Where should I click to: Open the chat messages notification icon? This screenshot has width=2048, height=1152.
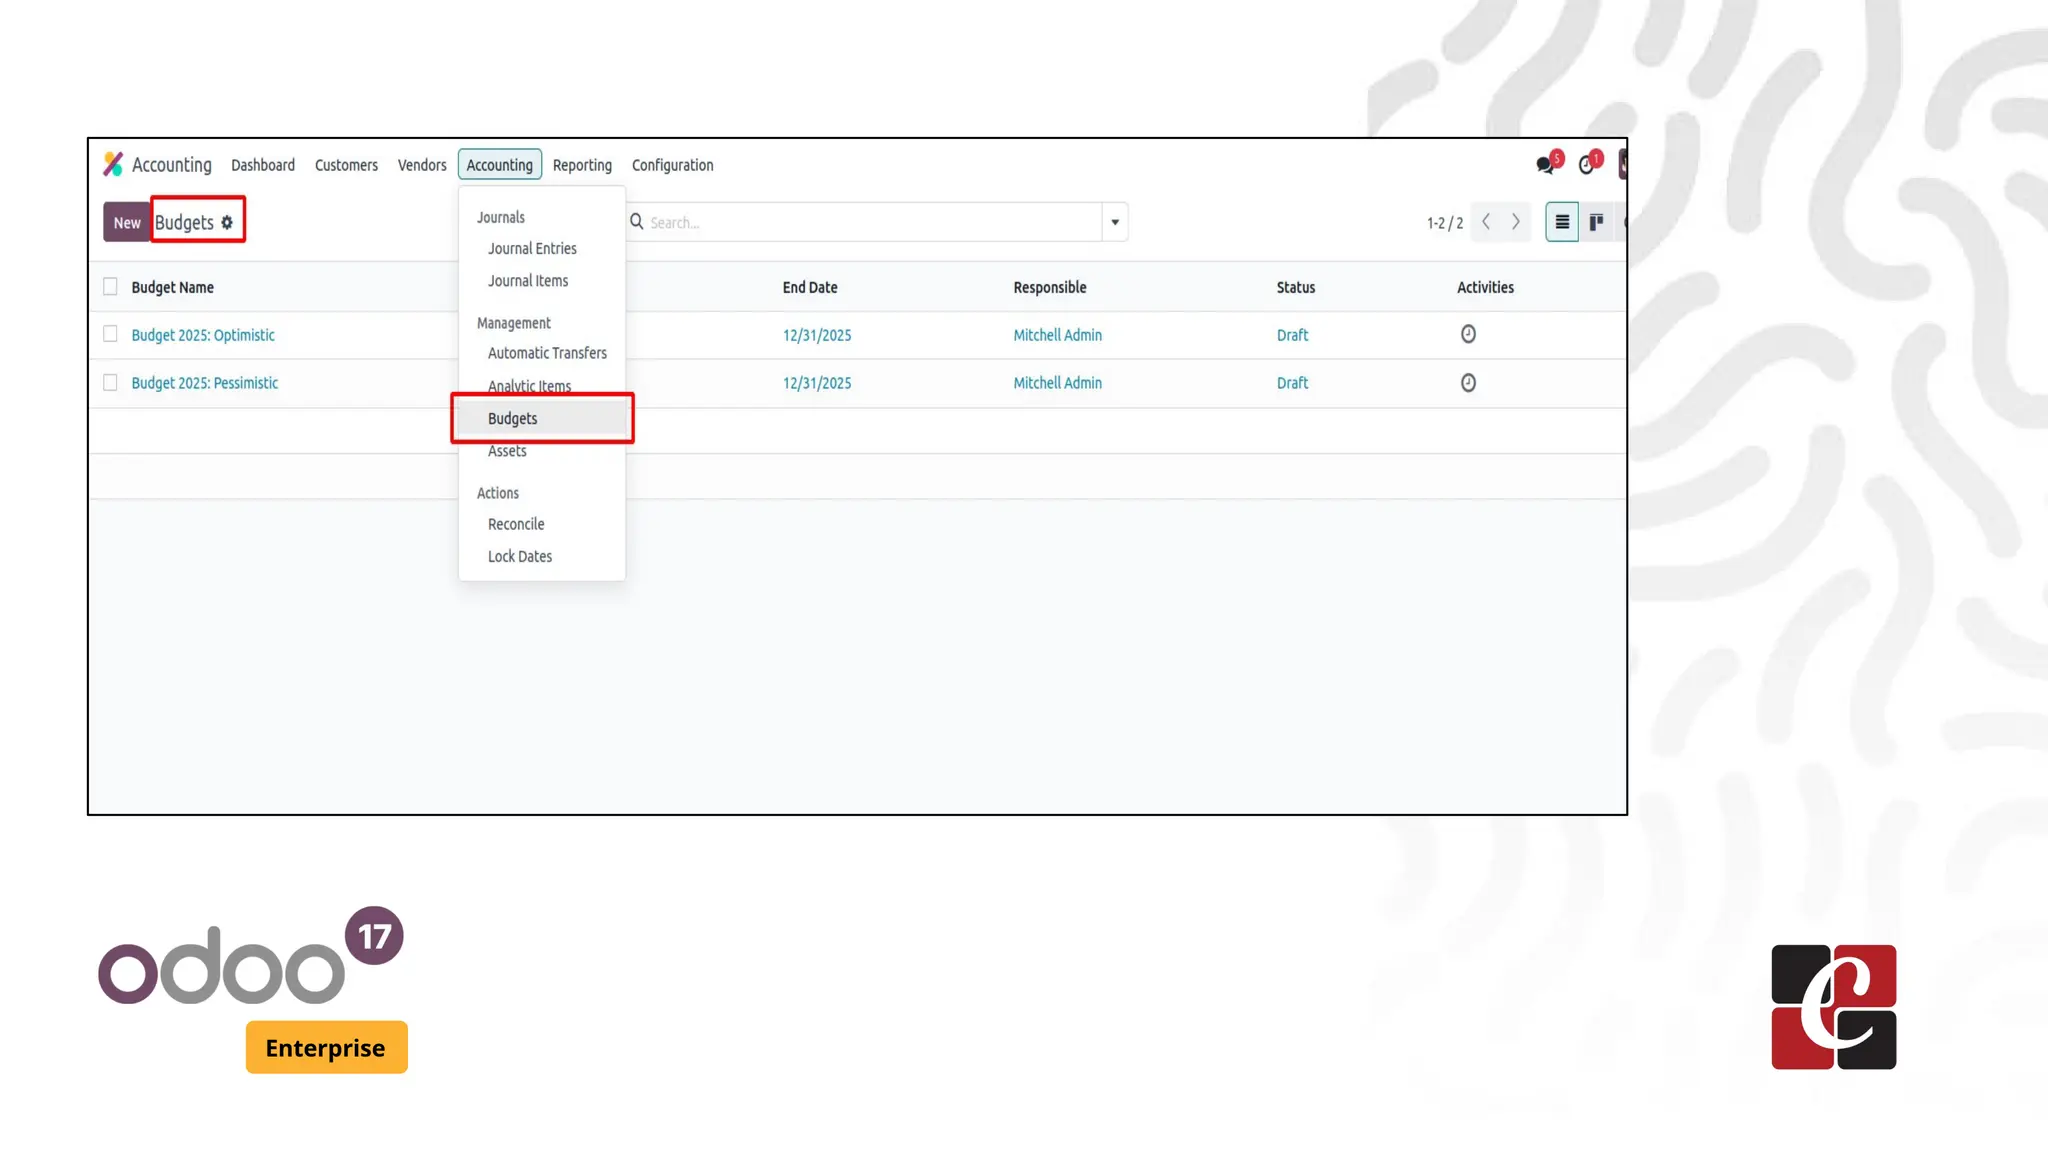tap(1546, 165)
